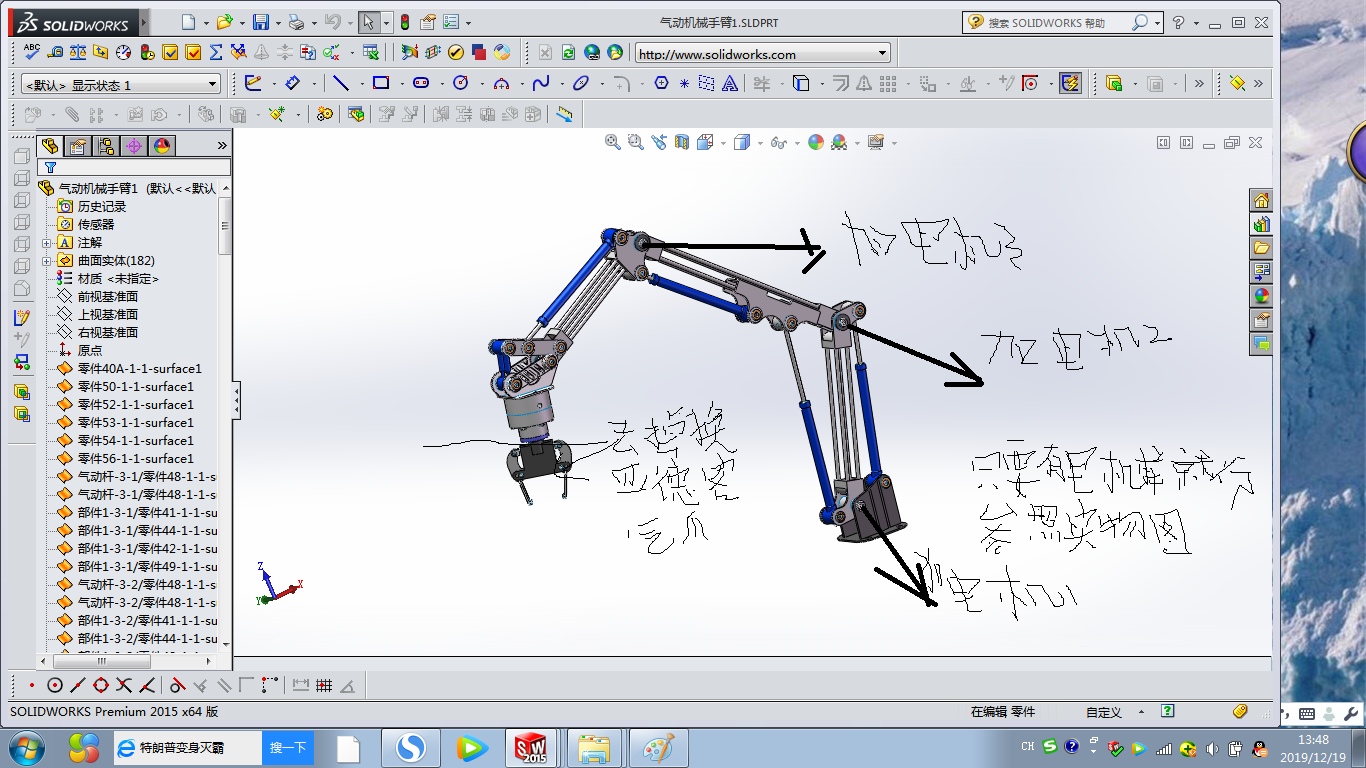Click the Rebuild traffic light icon

click(405, 22)
